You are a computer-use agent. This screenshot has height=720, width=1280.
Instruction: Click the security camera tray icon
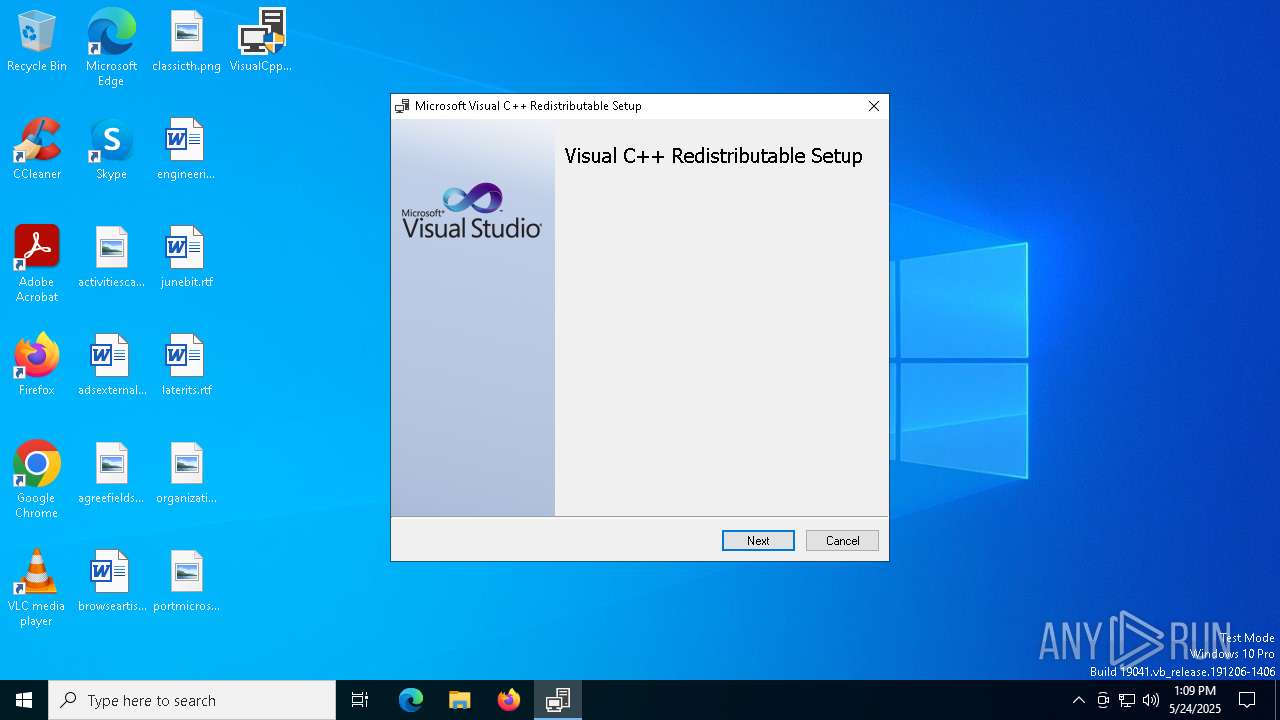[x=1103, y=700]
